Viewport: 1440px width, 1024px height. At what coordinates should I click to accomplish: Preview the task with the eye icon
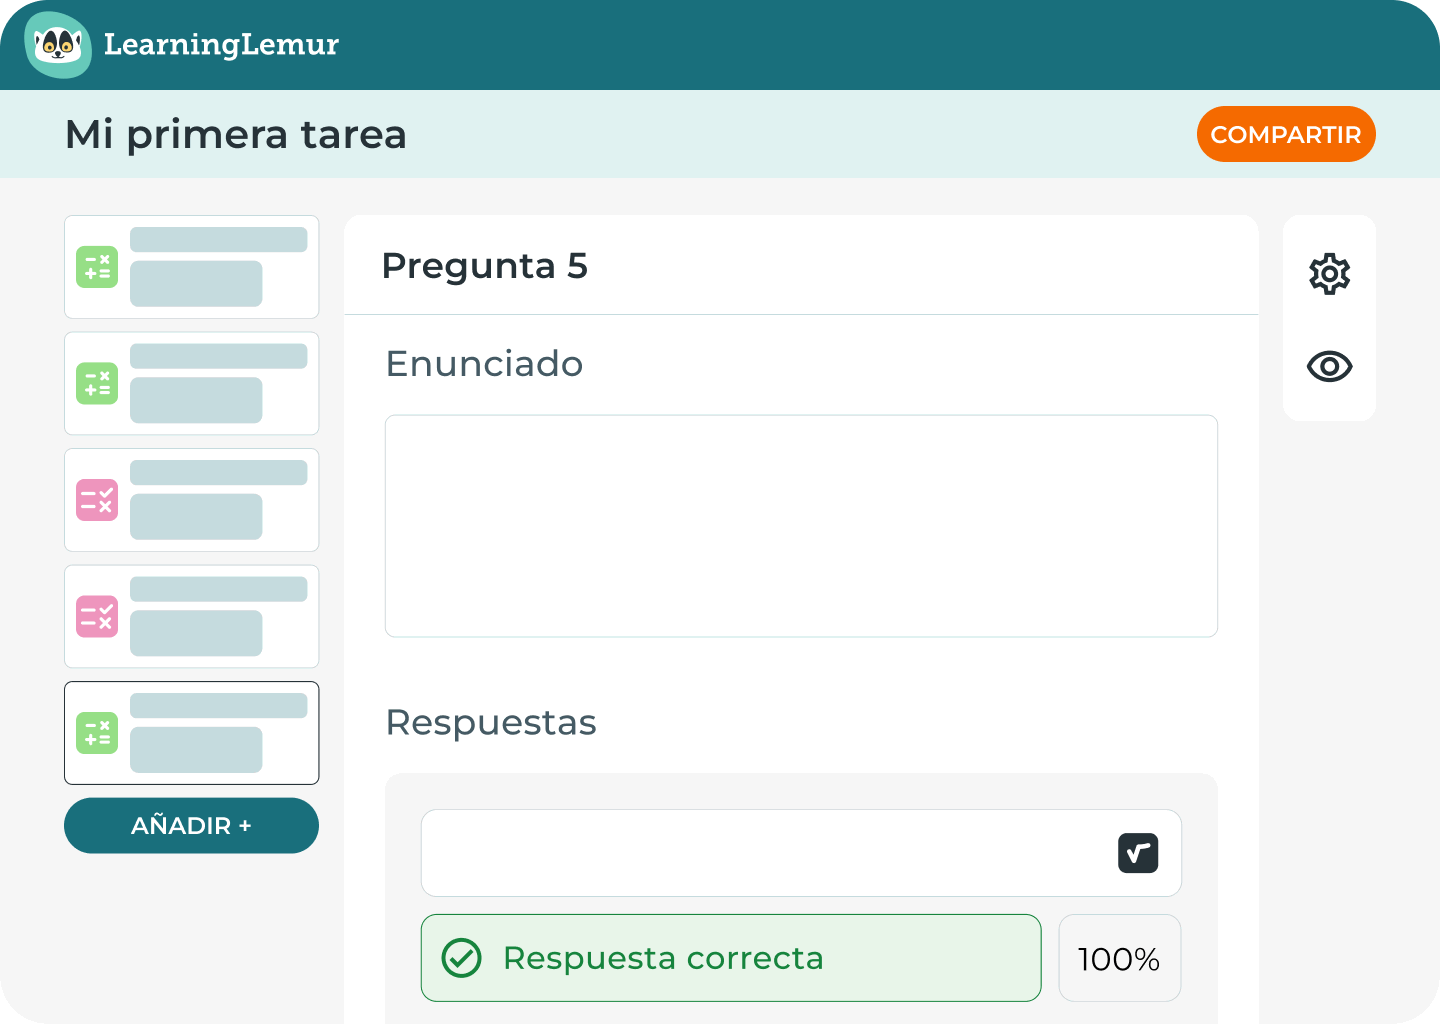pos(1329,367)
